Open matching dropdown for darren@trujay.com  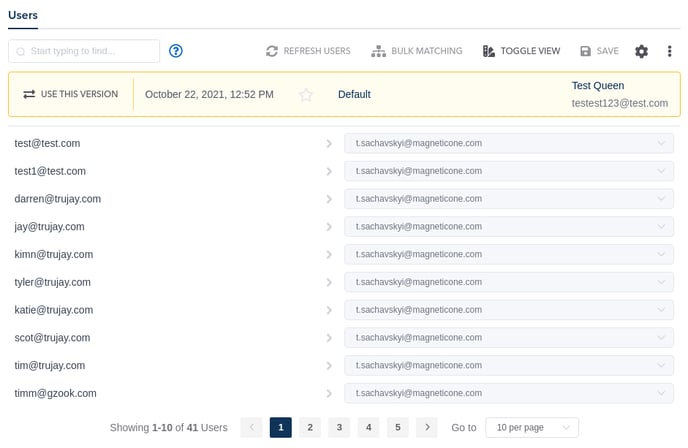(x=509, y=199)
